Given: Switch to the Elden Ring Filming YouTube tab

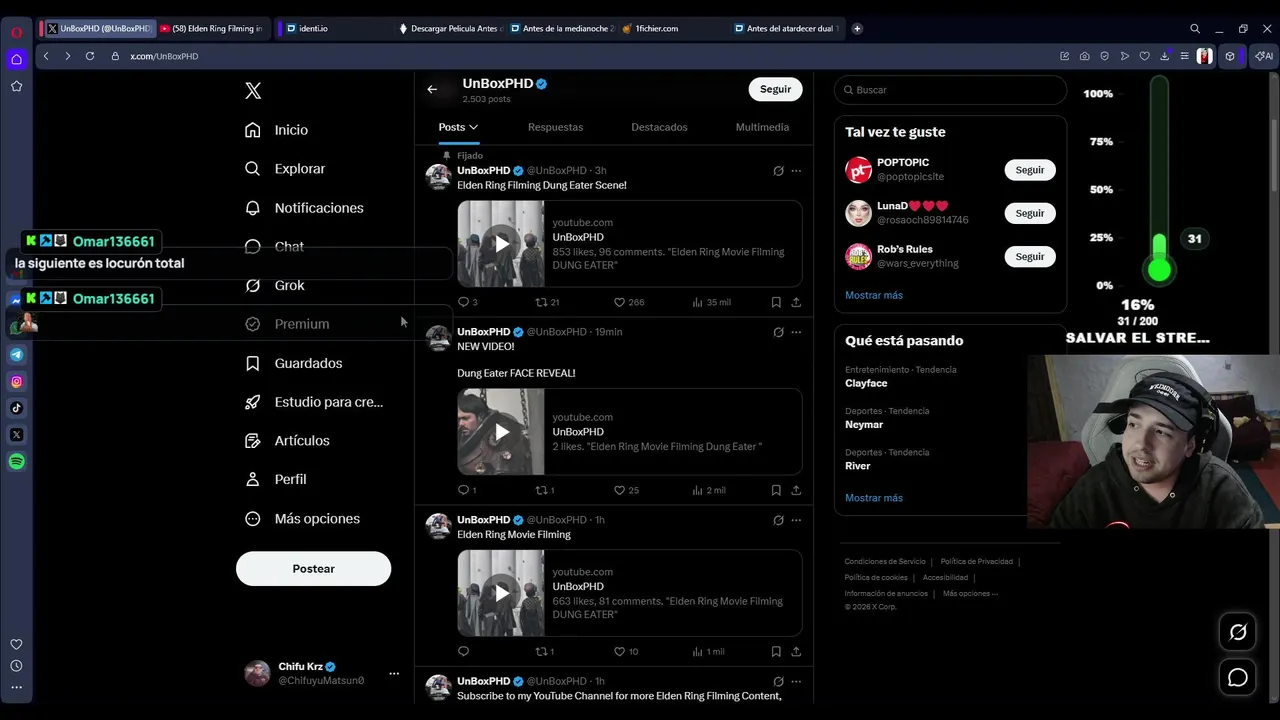Looking at the screenshot, I should 214,29.
